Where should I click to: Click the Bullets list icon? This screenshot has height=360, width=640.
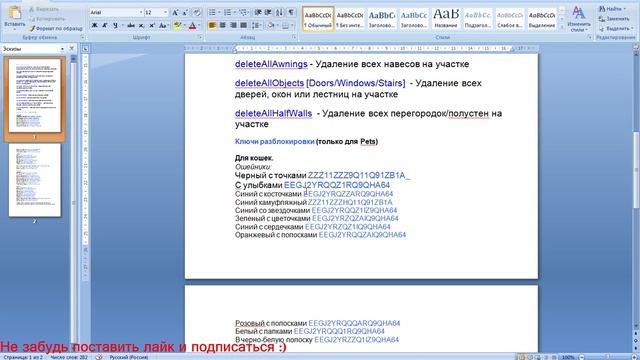point(212,13)
